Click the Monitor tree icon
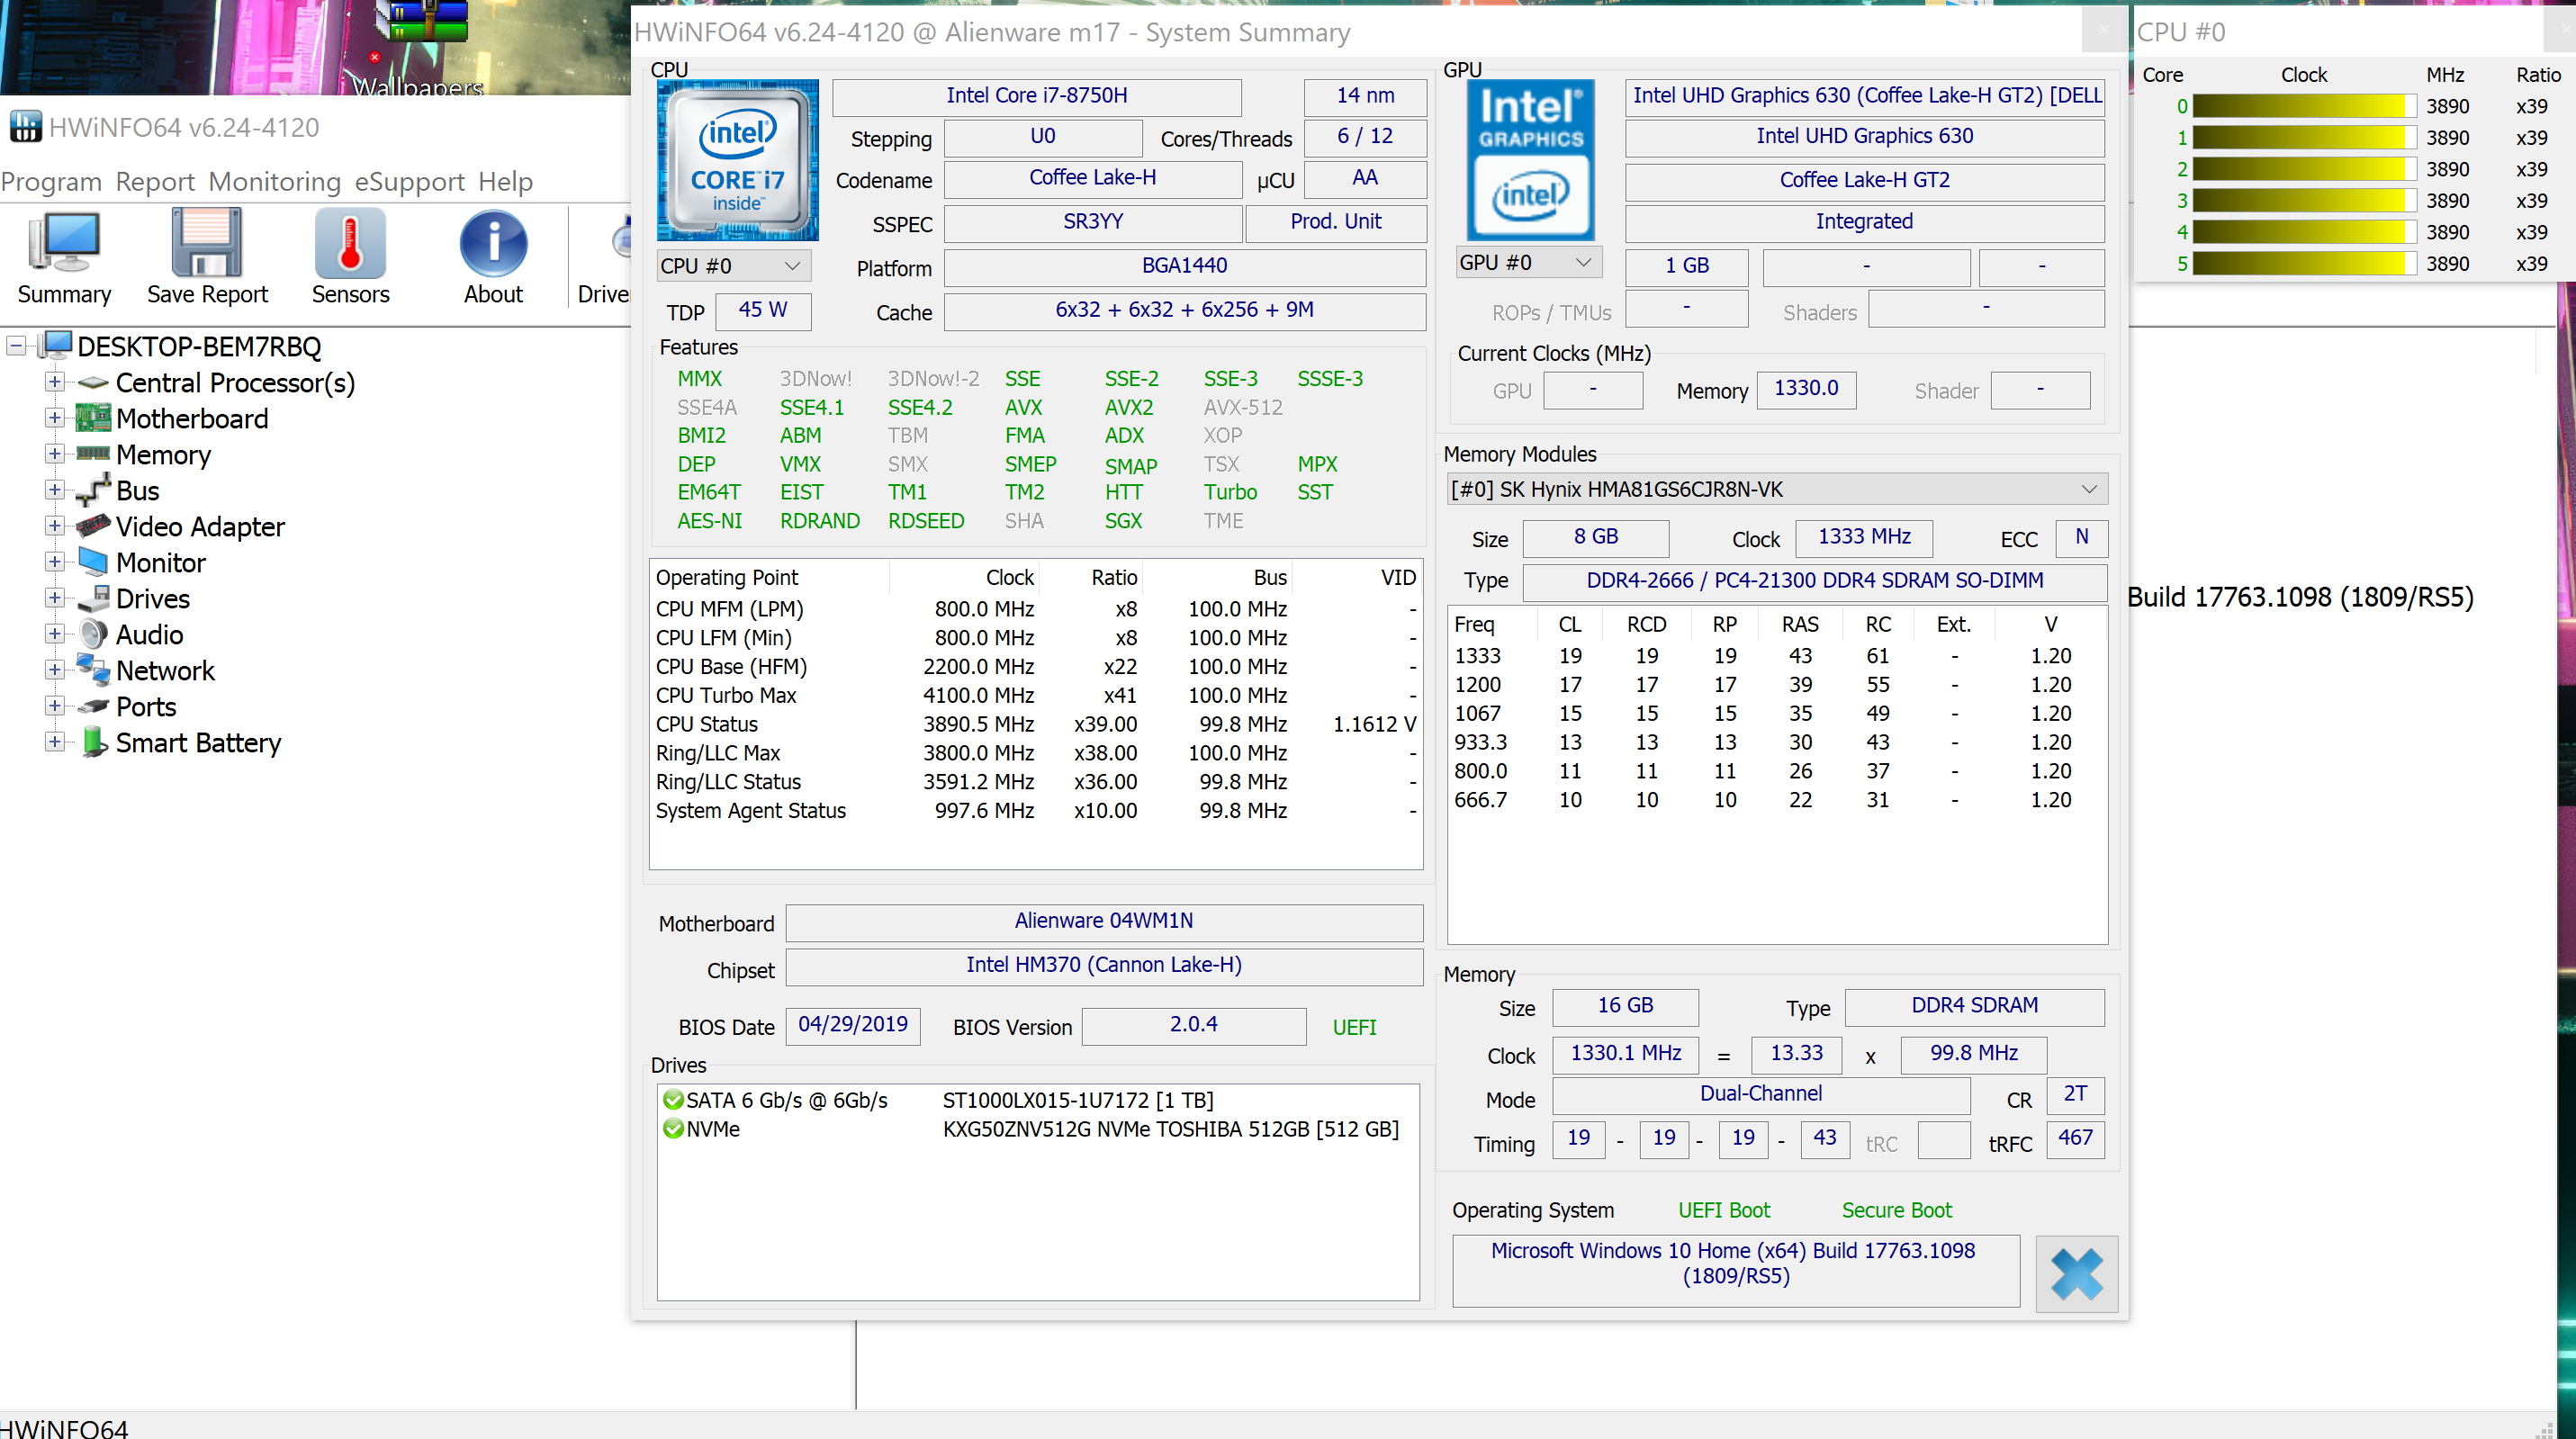This screenshot has width=2576, height=1439. point(93,562)
